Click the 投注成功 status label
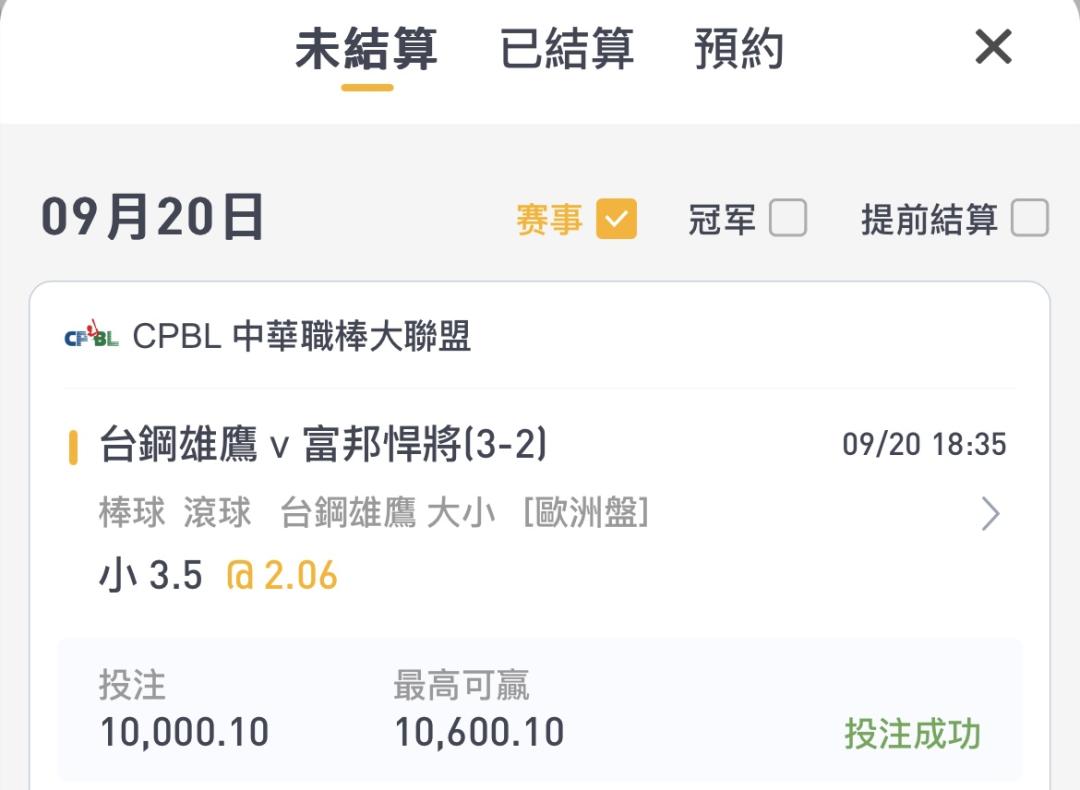Image resolution: width=1080 pixels, height=790 pixels. tap(913, 734)
